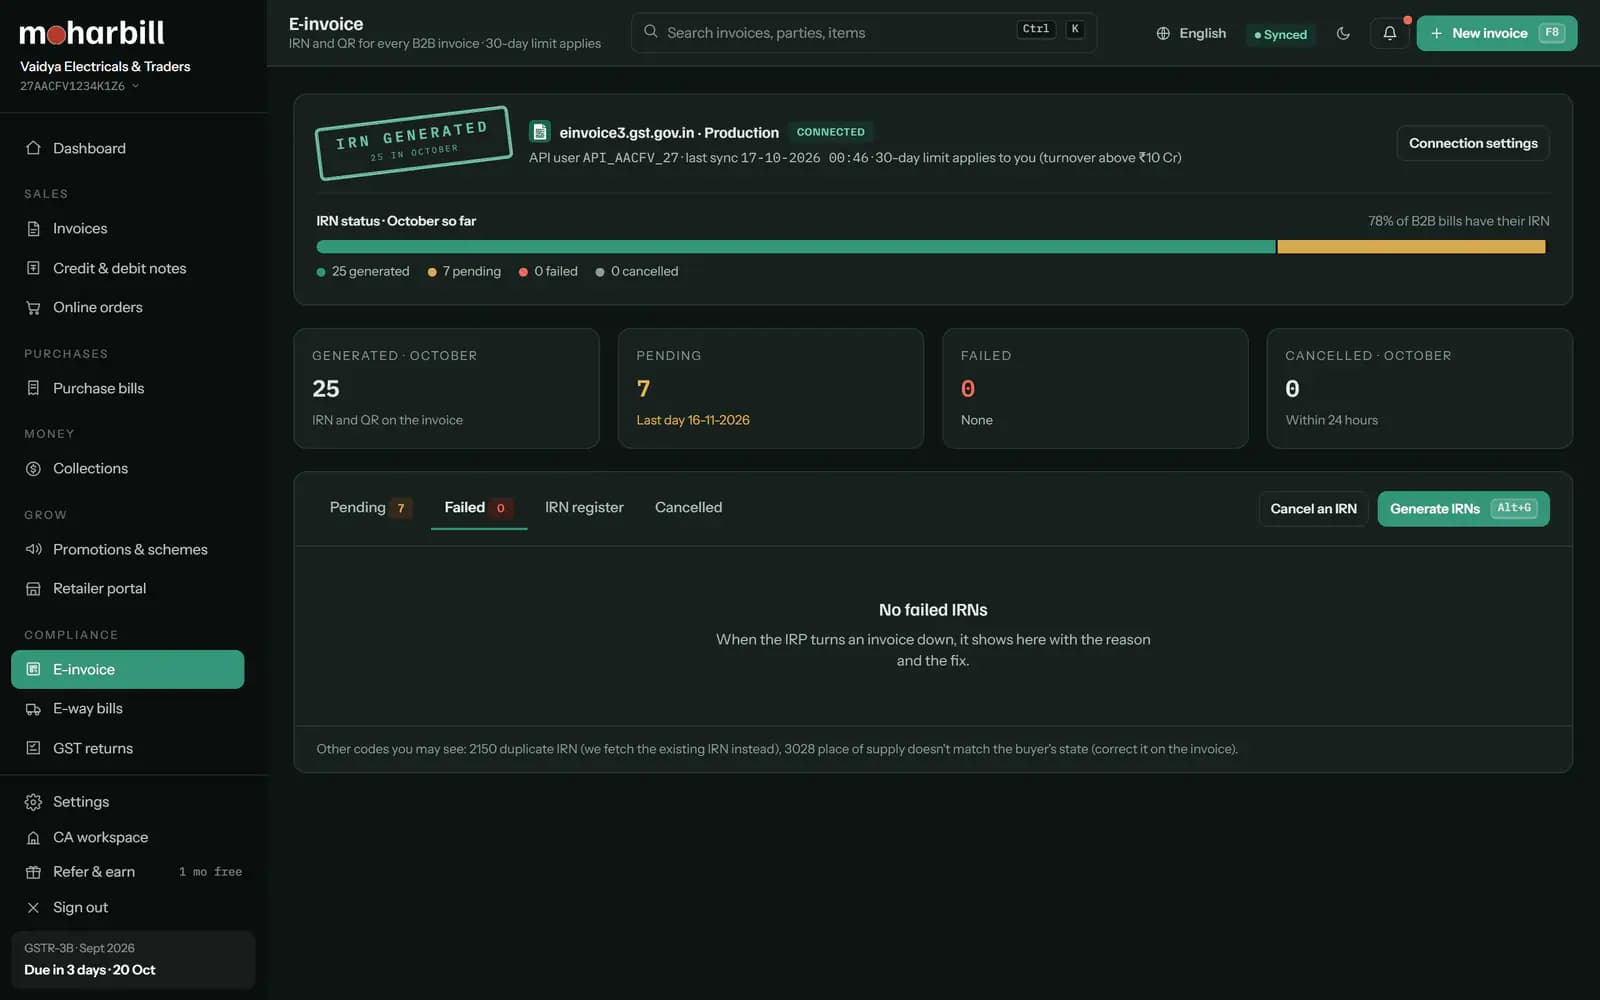Click the E-way bills truck icon
Viewport: 1600px width, 1000px height.
(33, 709)
